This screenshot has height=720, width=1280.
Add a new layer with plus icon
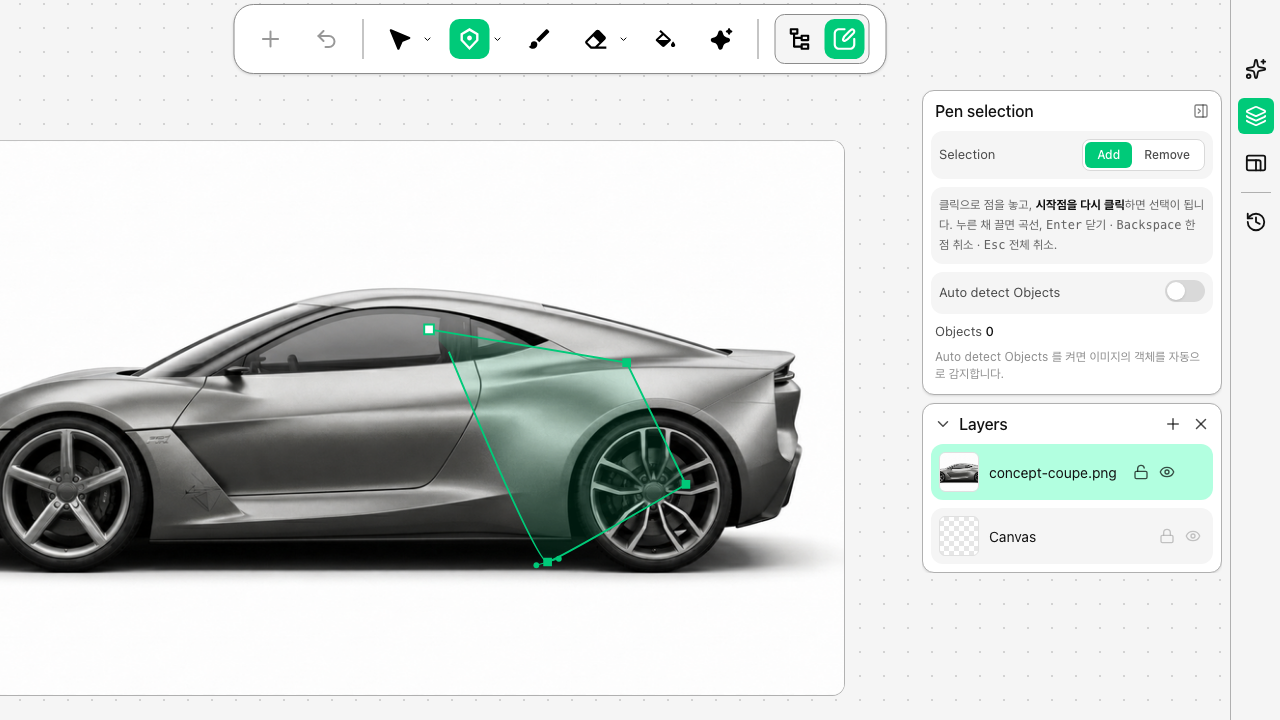[1173, 424]
